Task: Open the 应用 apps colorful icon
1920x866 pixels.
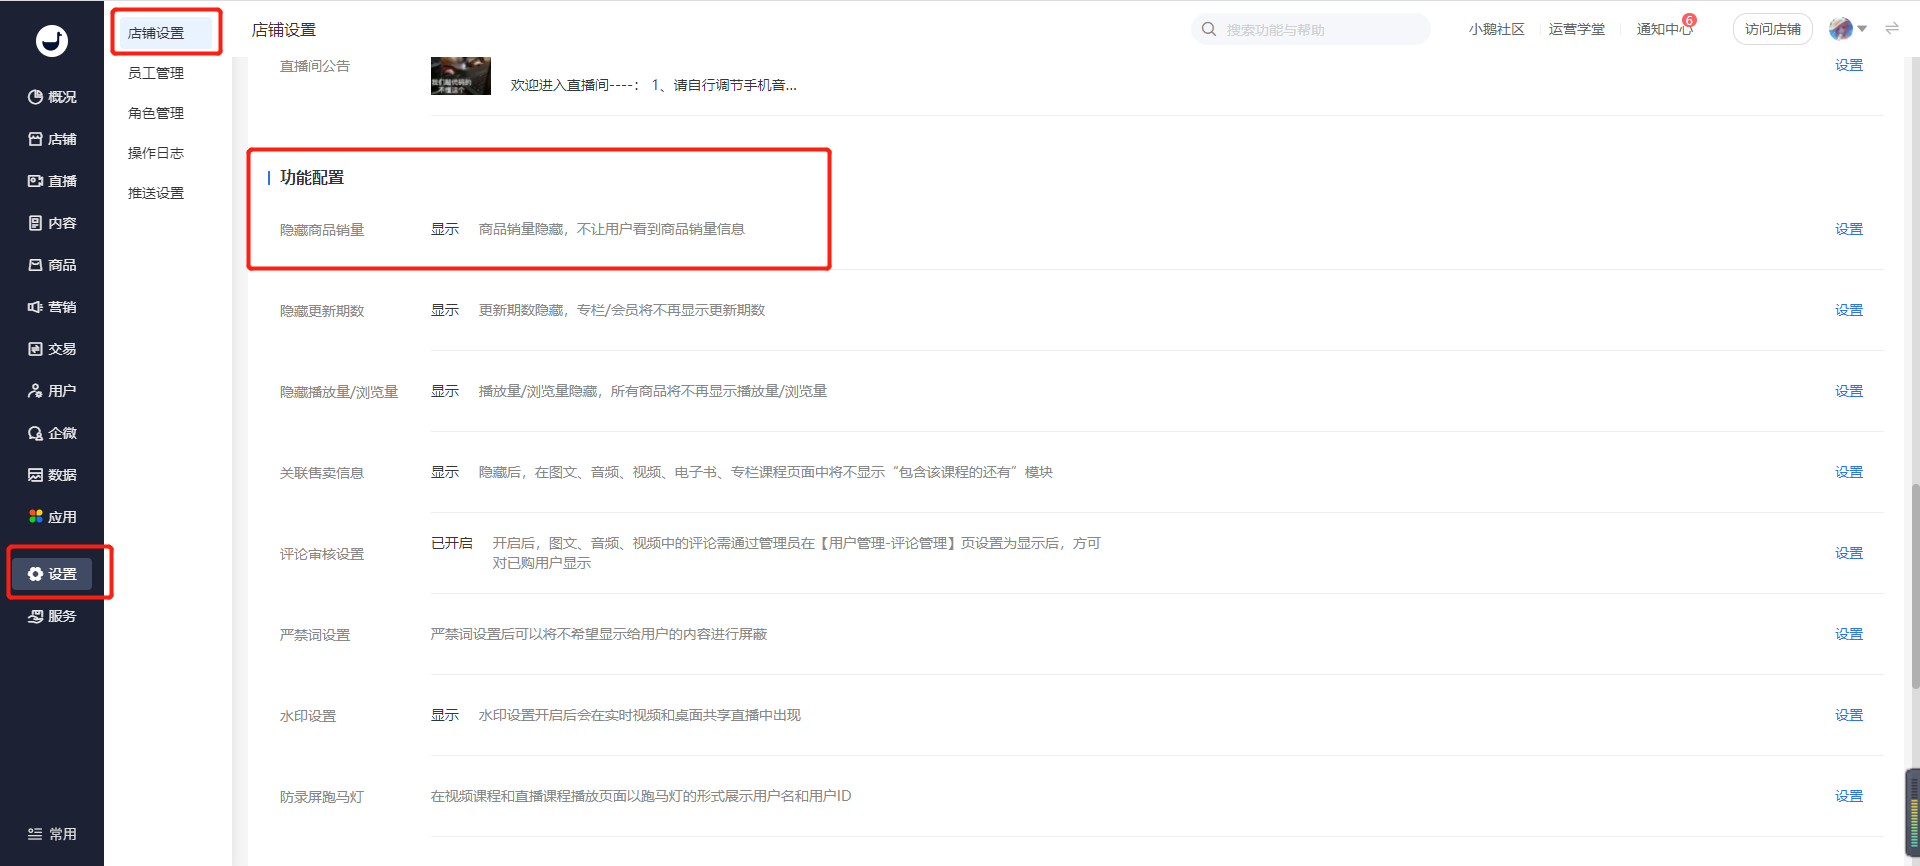Action: tap(36, 517)
